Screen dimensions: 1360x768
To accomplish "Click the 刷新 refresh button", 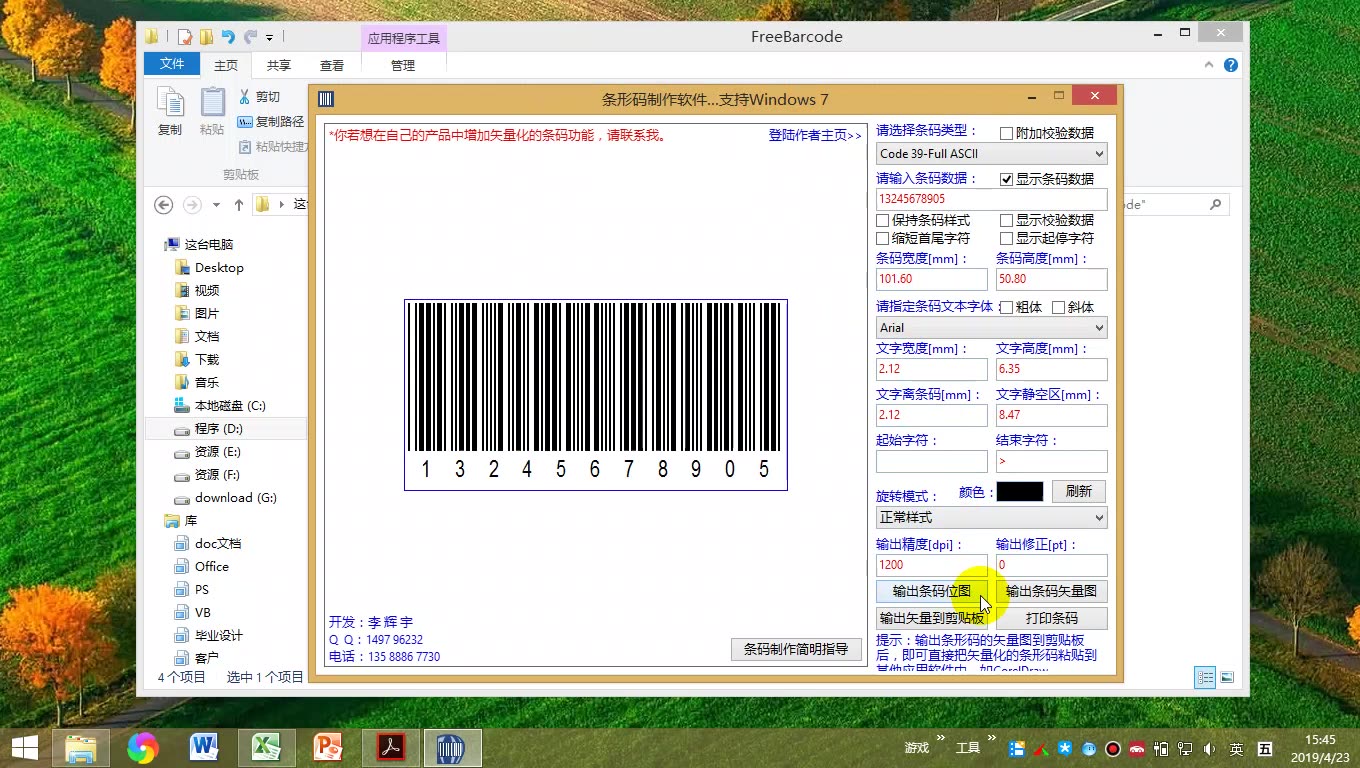I will [1078, 491].
